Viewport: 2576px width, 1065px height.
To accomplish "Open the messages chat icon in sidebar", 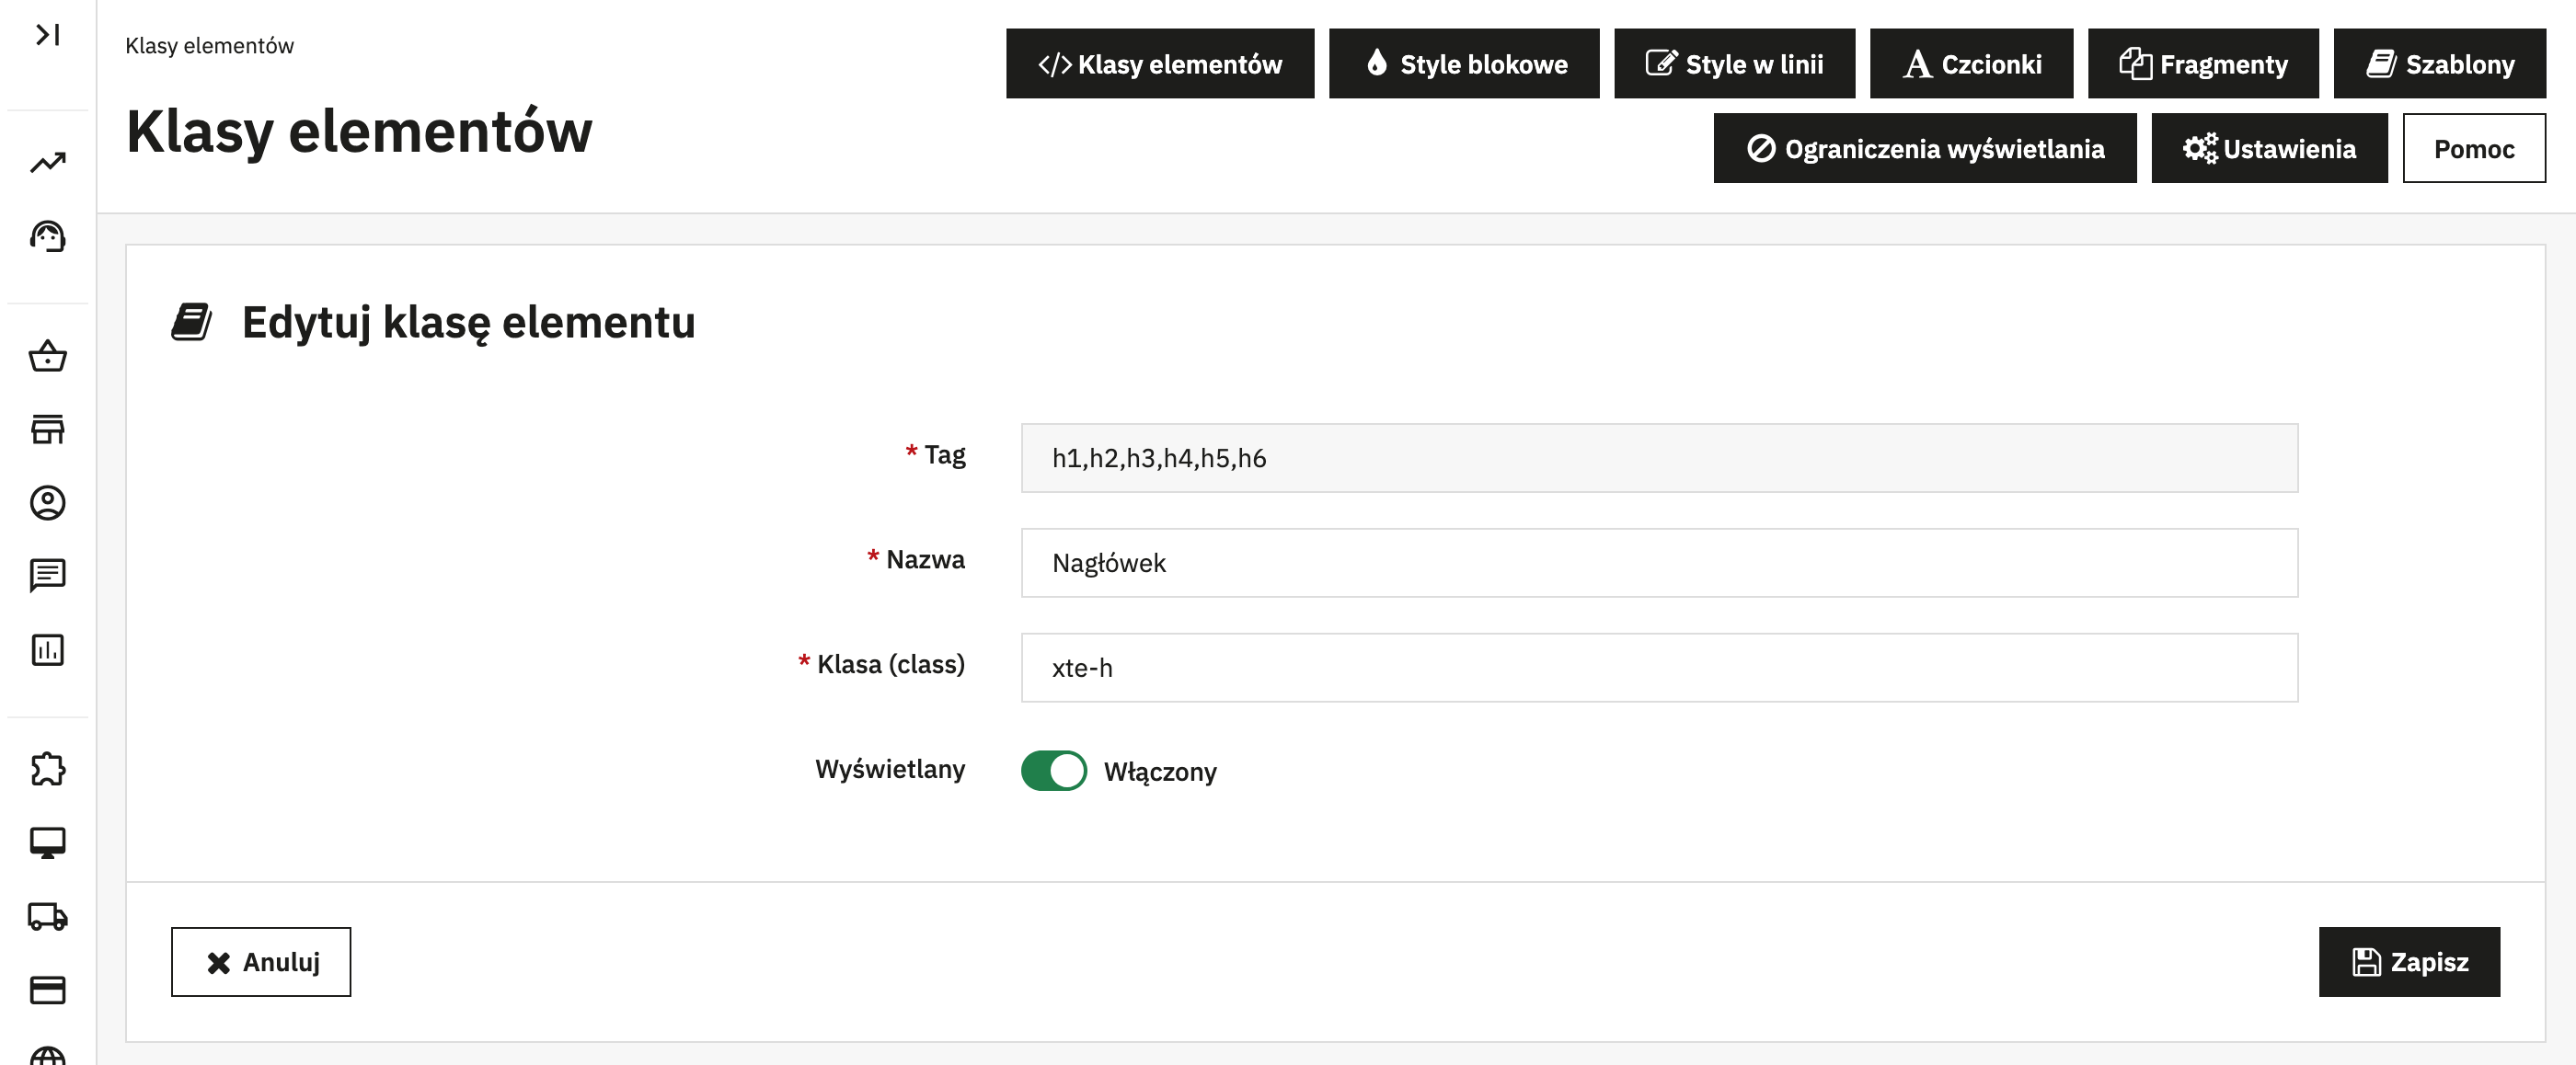I will pos(47,575).
